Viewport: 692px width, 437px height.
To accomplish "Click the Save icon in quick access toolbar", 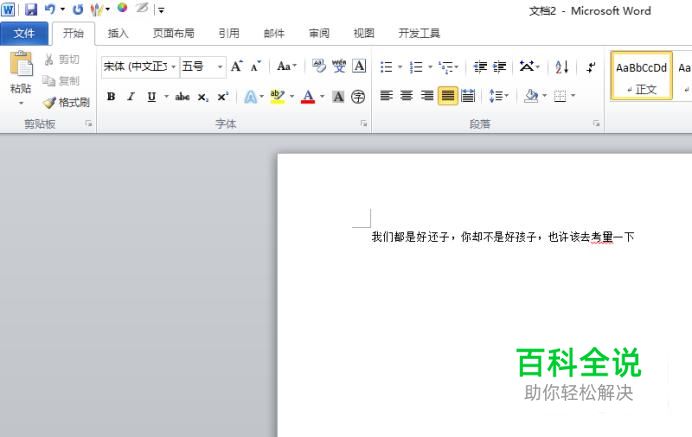I will pyautogui.click(x=31, y=9).
